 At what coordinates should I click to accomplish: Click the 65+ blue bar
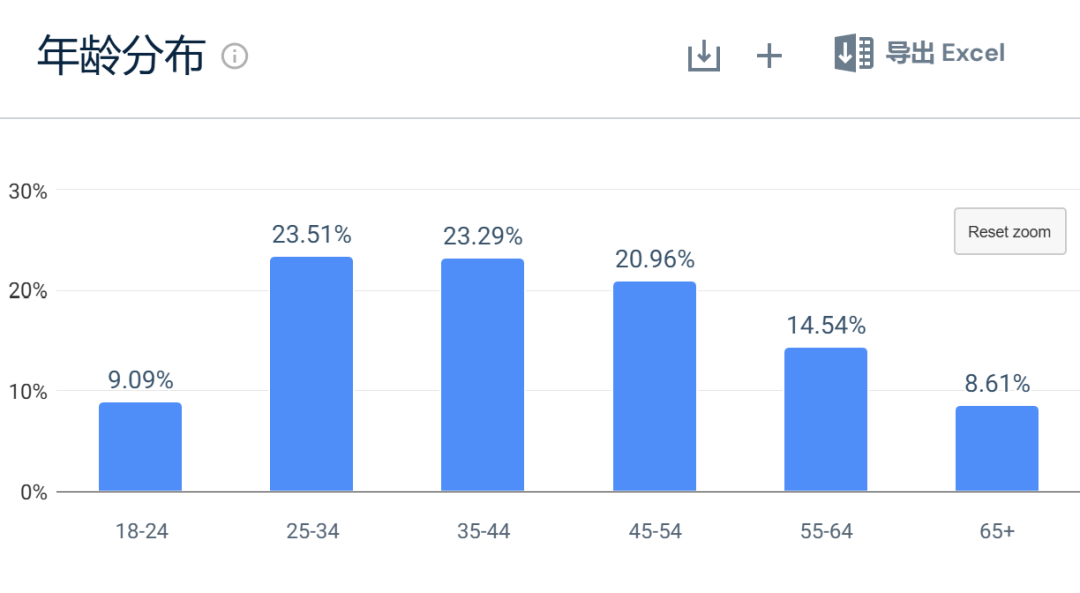(997, 448)
